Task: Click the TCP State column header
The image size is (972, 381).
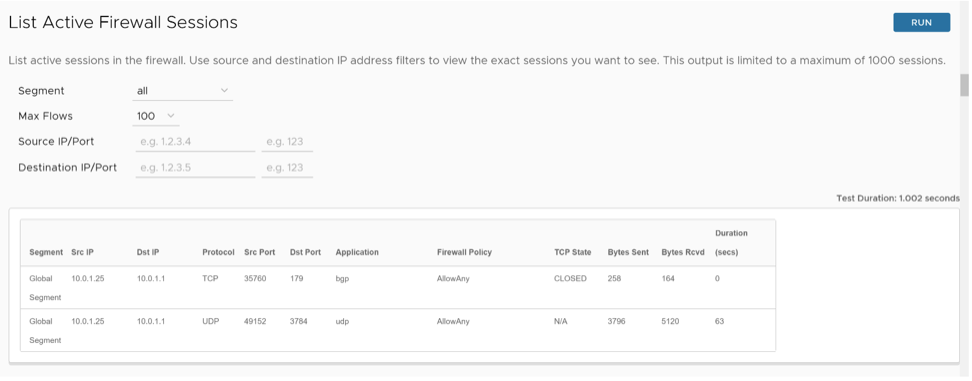Action: (573, 252)
